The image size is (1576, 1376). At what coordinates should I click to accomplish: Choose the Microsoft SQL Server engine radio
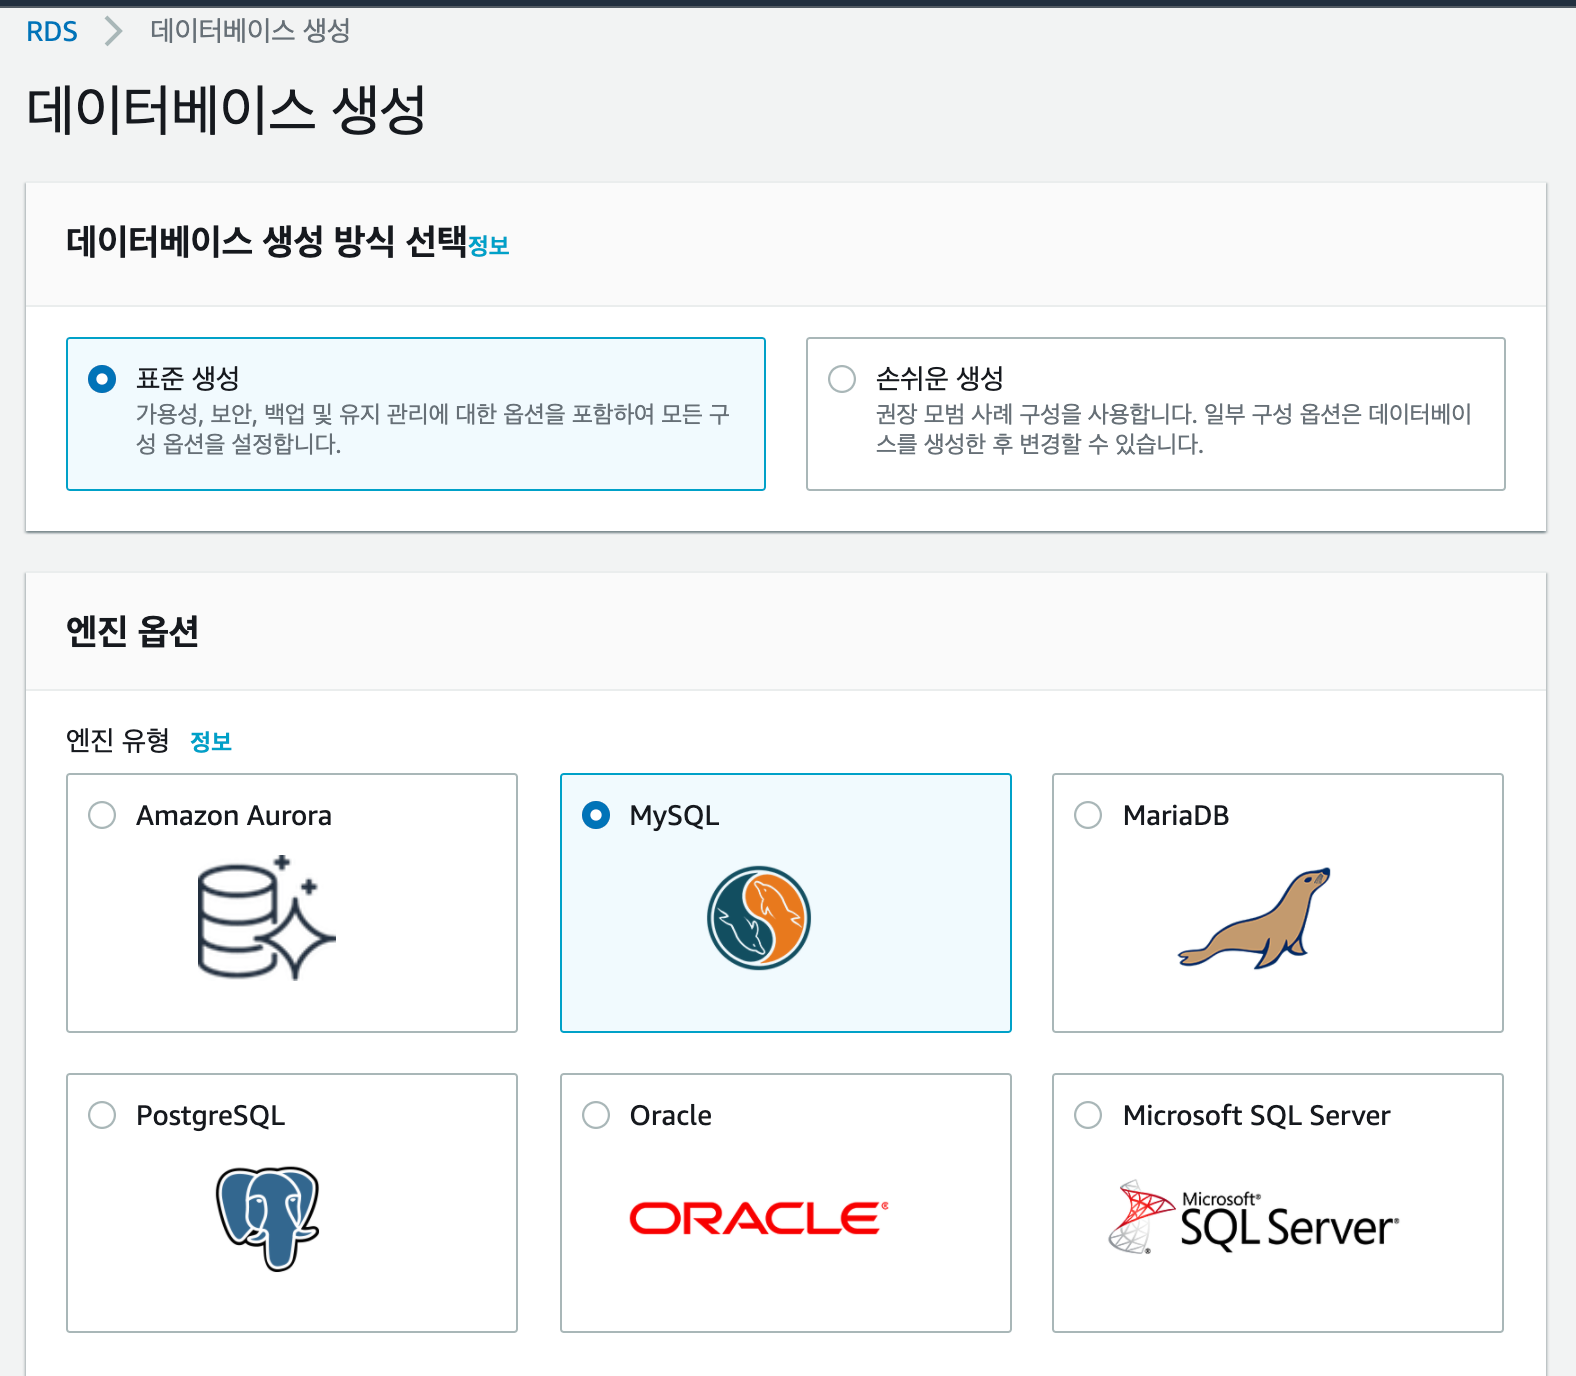point(1088,1115)
